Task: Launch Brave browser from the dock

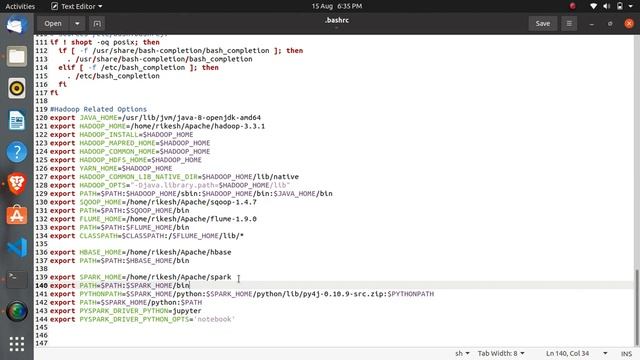Action: [16, 184]
